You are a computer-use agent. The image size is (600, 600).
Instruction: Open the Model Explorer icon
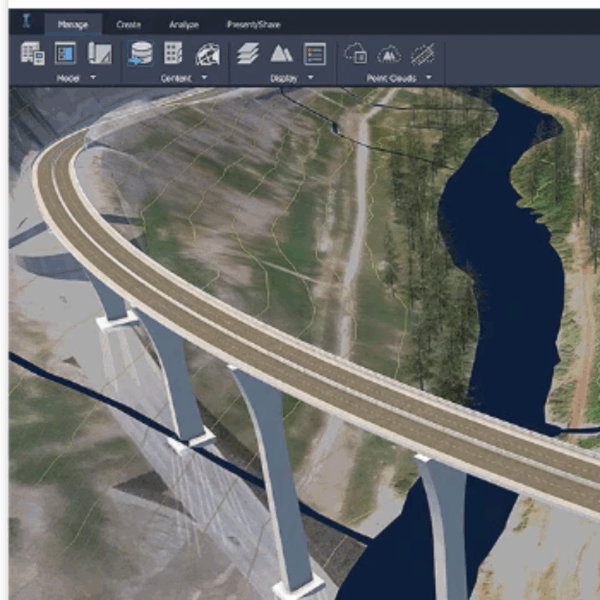click(32, 54)
